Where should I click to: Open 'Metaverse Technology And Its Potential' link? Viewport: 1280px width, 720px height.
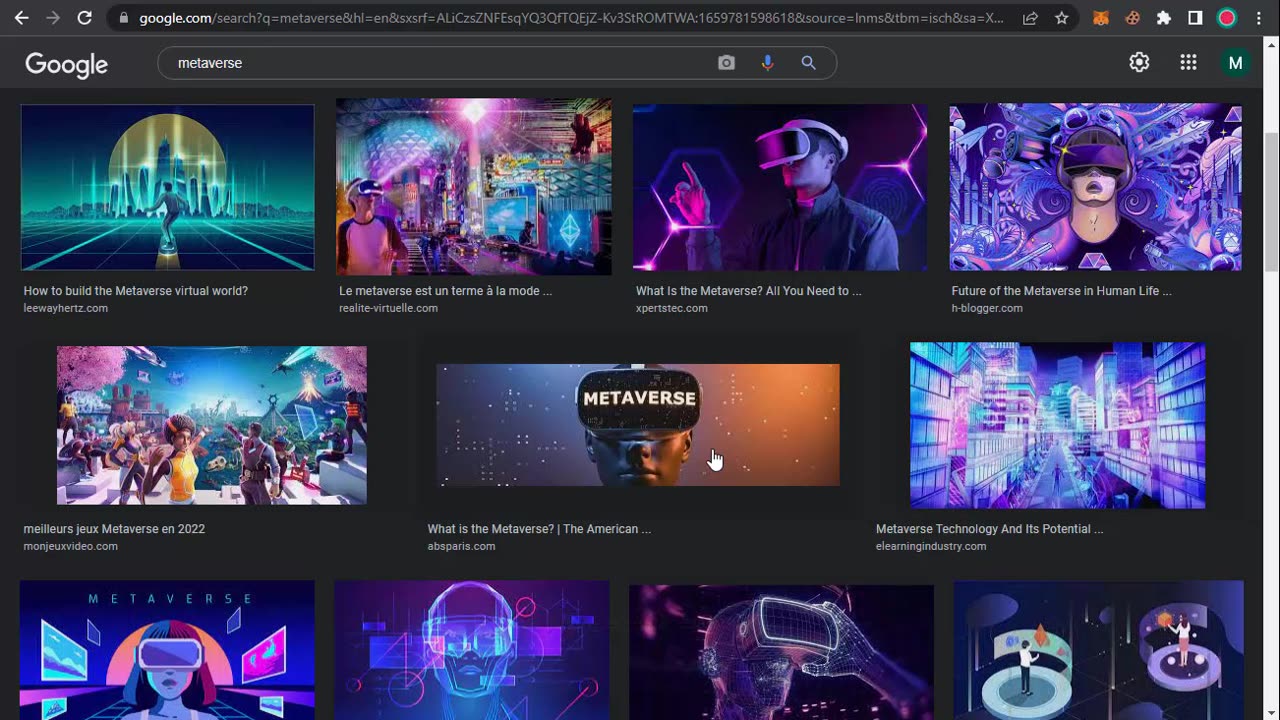coord(990,529)
